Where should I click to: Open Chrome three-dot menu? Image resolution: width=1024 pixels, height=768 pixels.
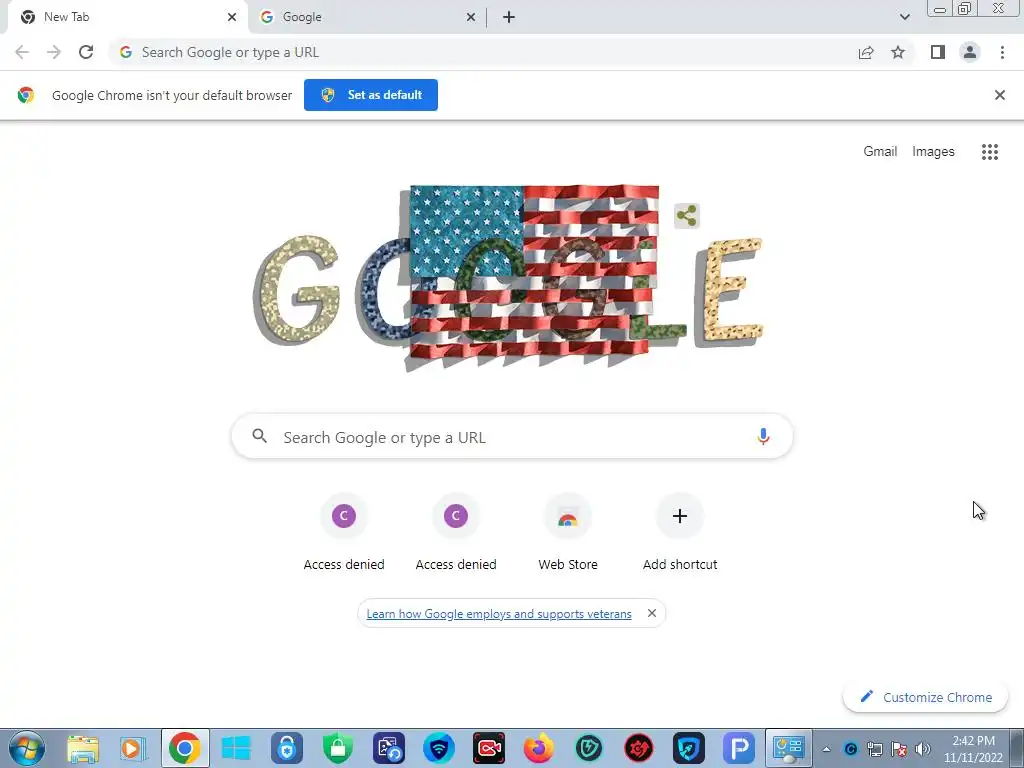[x=1002, y=52]
